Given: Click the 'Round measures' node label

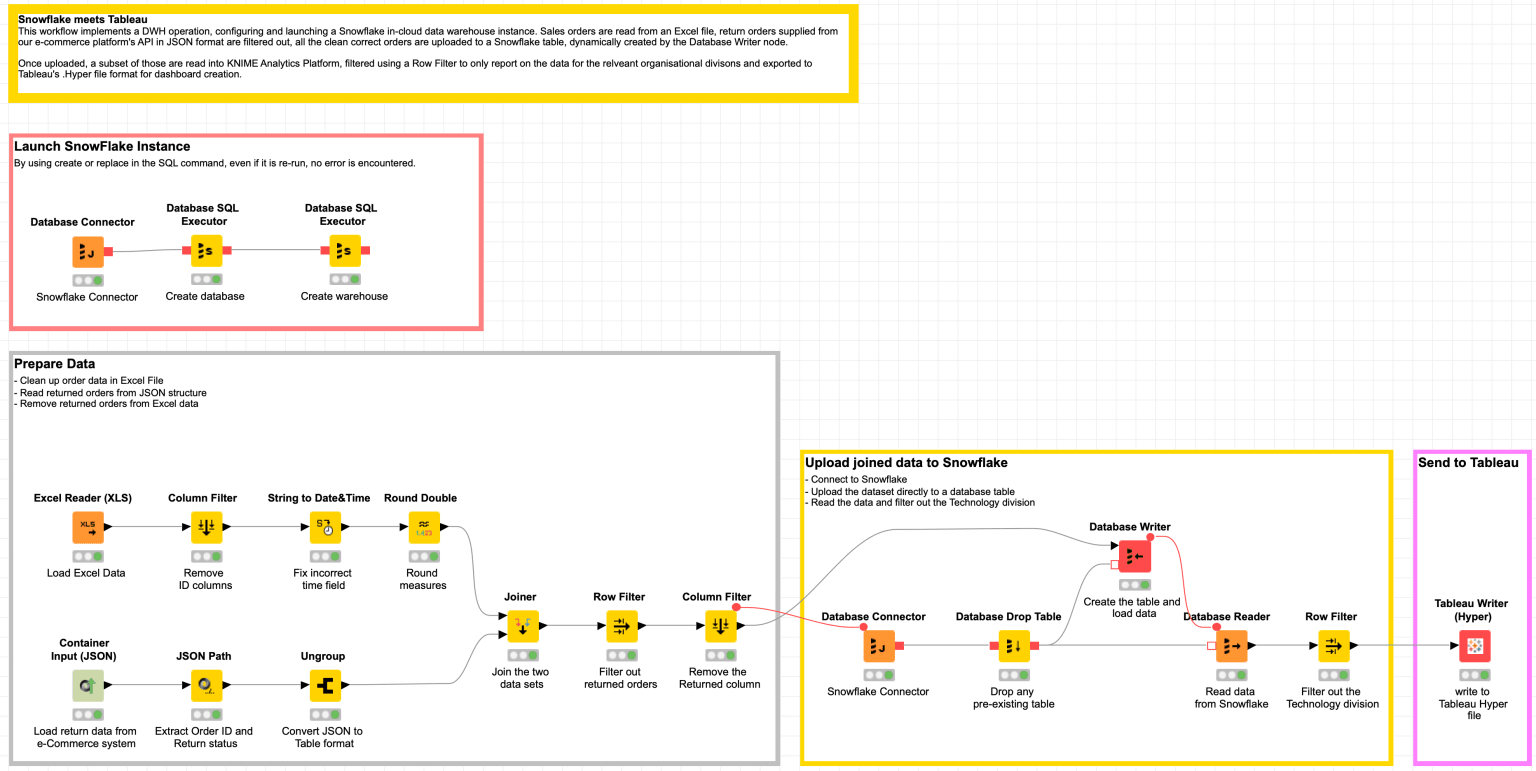Looking at the screenshot, I should [423, 579].
